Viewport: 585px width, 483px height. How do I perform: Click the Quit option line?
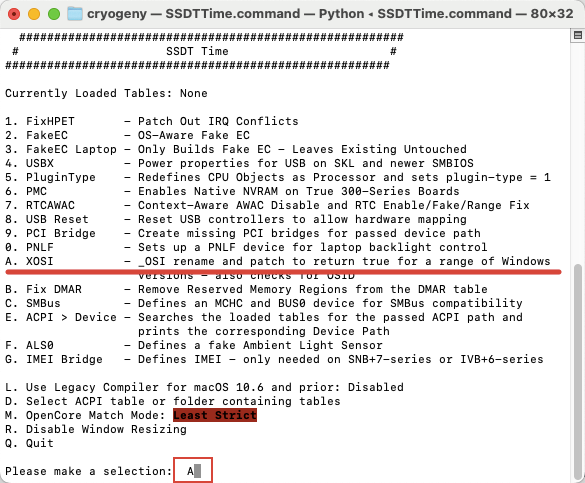[x=29, y=443]
